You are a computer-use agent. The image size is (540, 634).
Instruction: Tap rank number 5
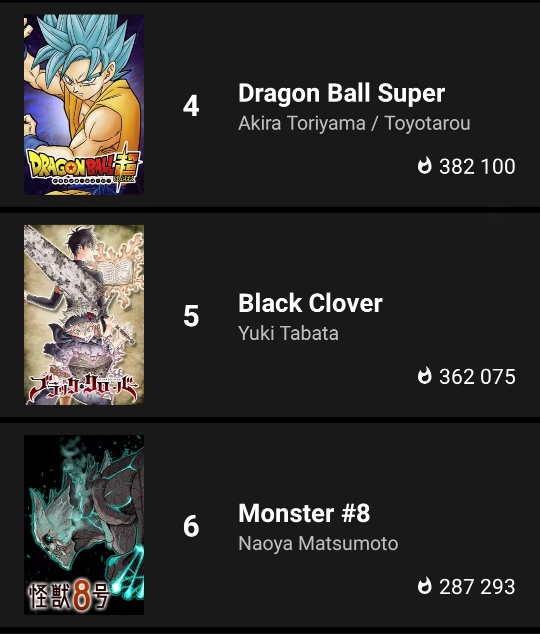191,316
